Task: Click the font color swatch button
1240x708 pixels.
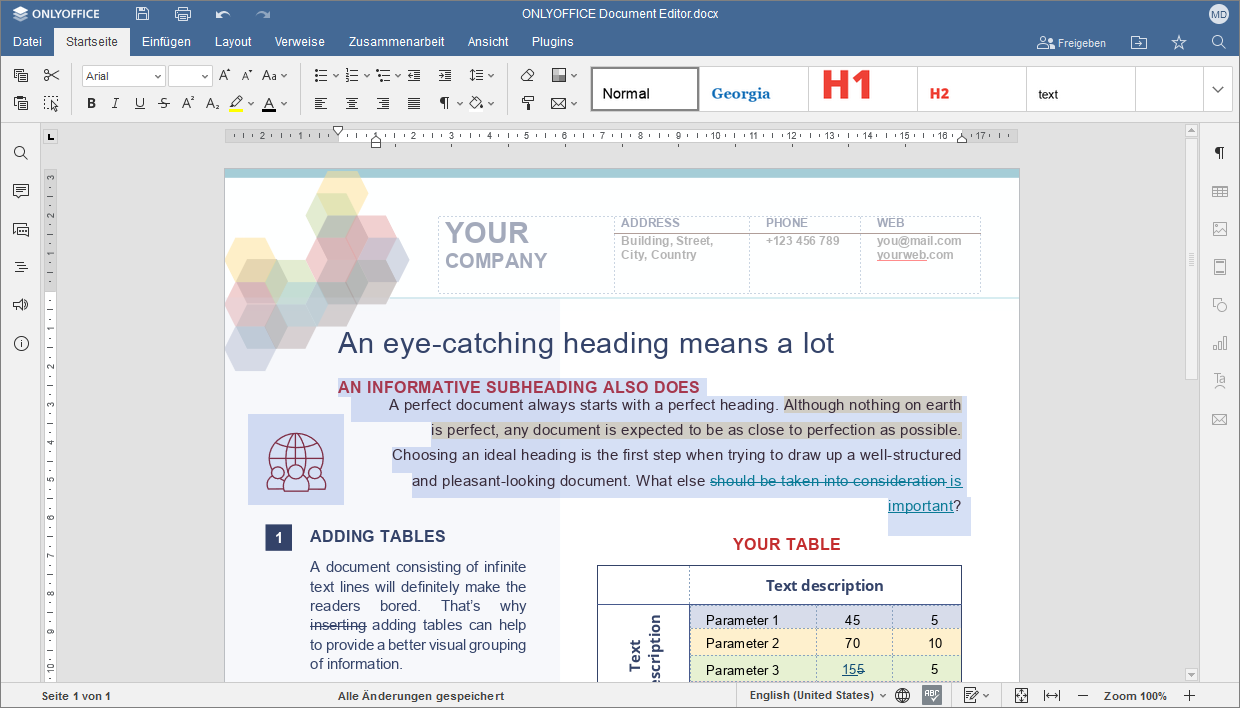Action: pyautogui.click(x=268, y=103)
